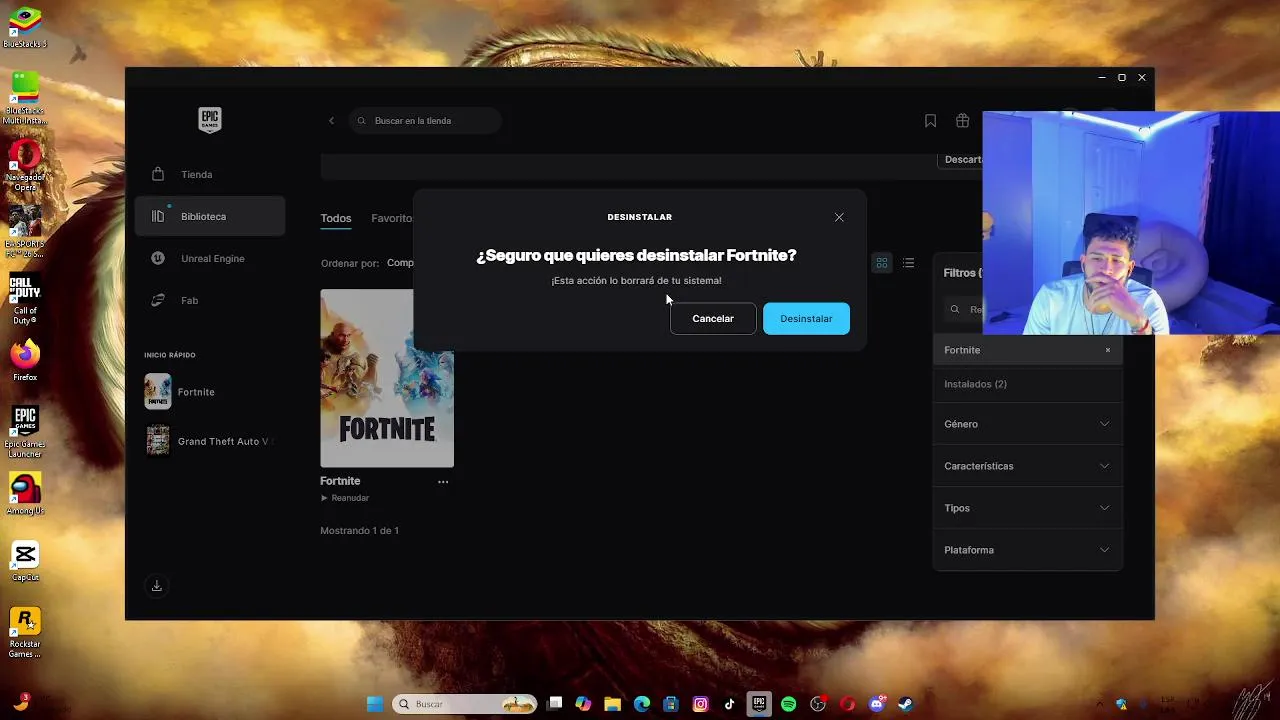
Task: Open the gift icon in top bar
Action: 962,121
